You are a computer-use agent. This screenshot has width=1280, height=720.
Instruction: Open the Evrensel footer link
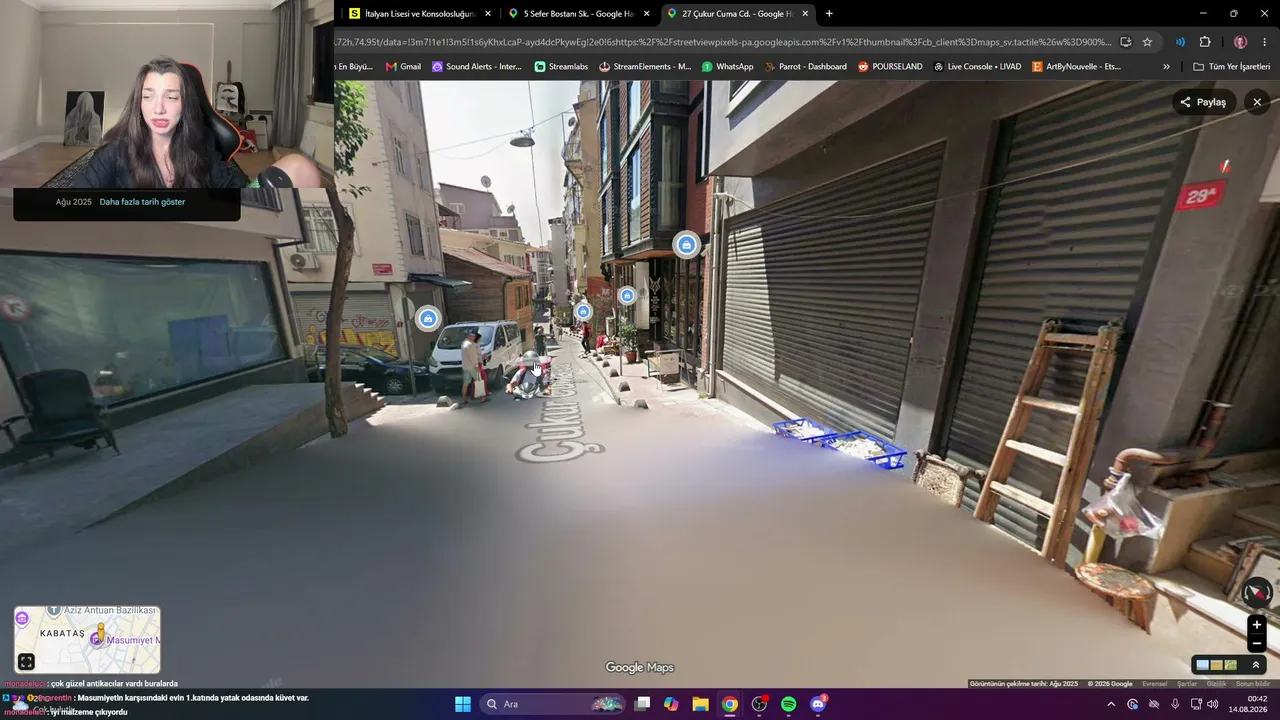click(x=1155, y=684)
